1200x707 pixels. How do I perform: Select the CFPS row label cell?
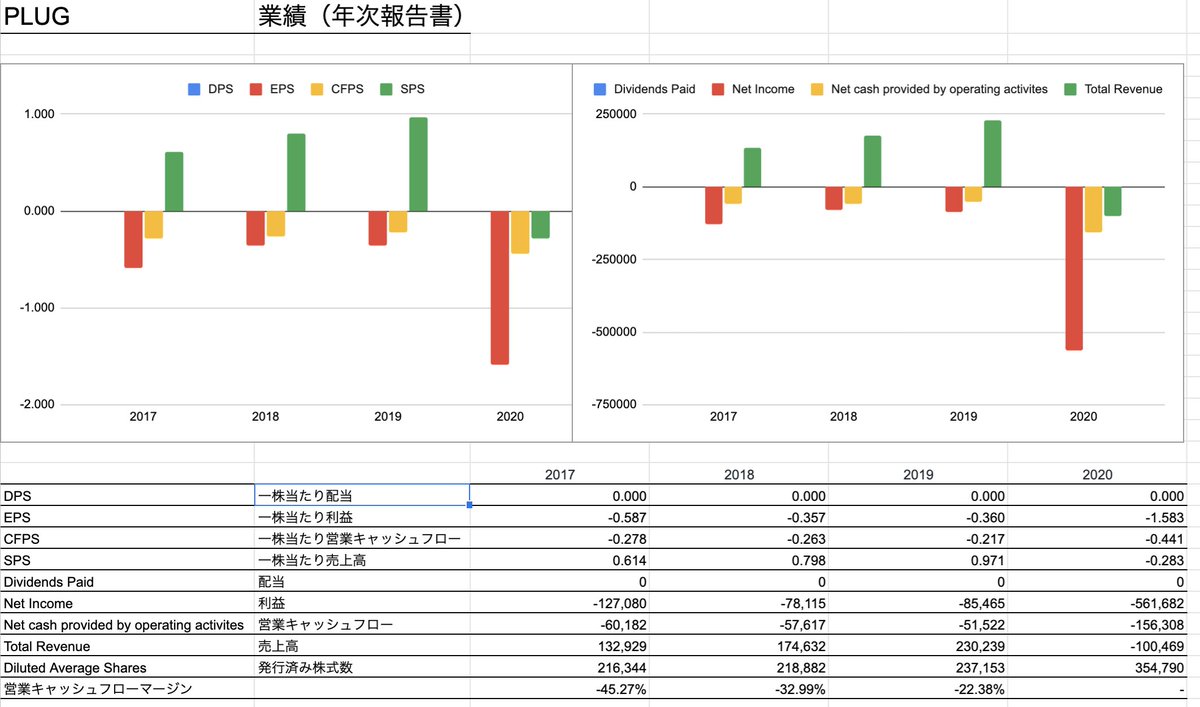[x=127, y=539]
